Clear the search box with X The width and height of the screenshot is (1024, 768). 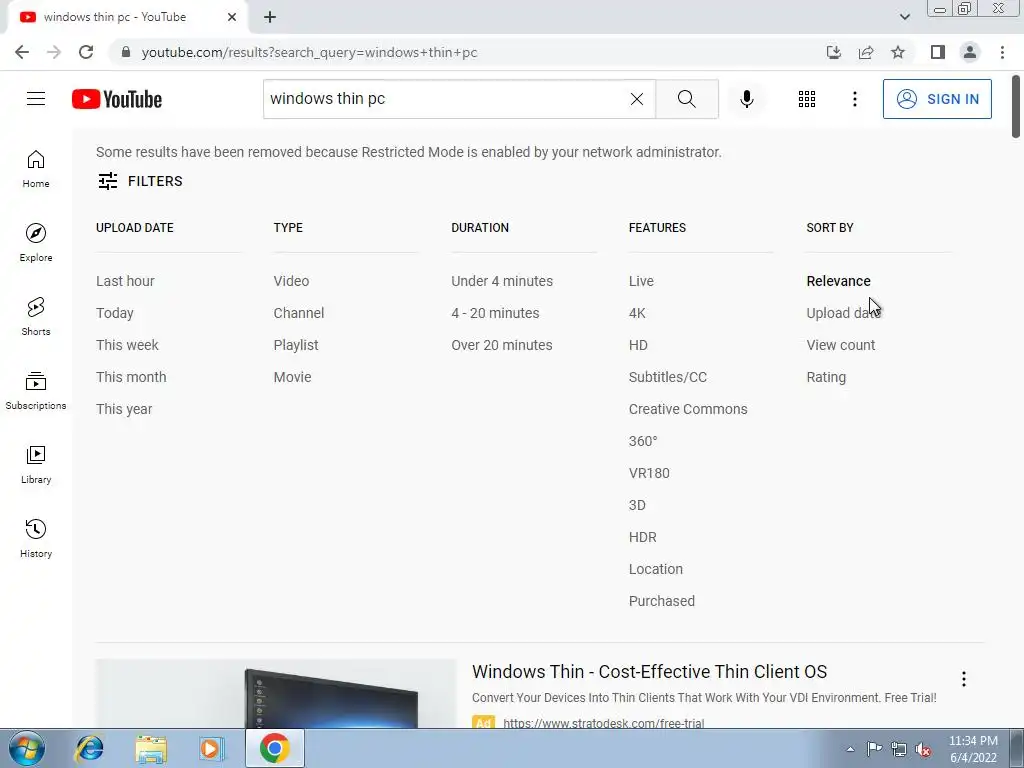pos(637,99)
